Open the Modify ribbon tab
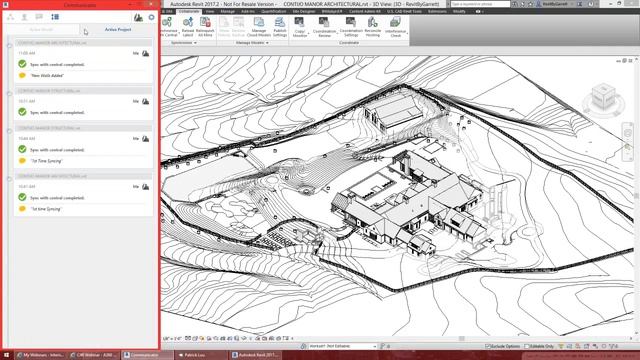This screenshot has height=360, width=640. pos(459,11)
